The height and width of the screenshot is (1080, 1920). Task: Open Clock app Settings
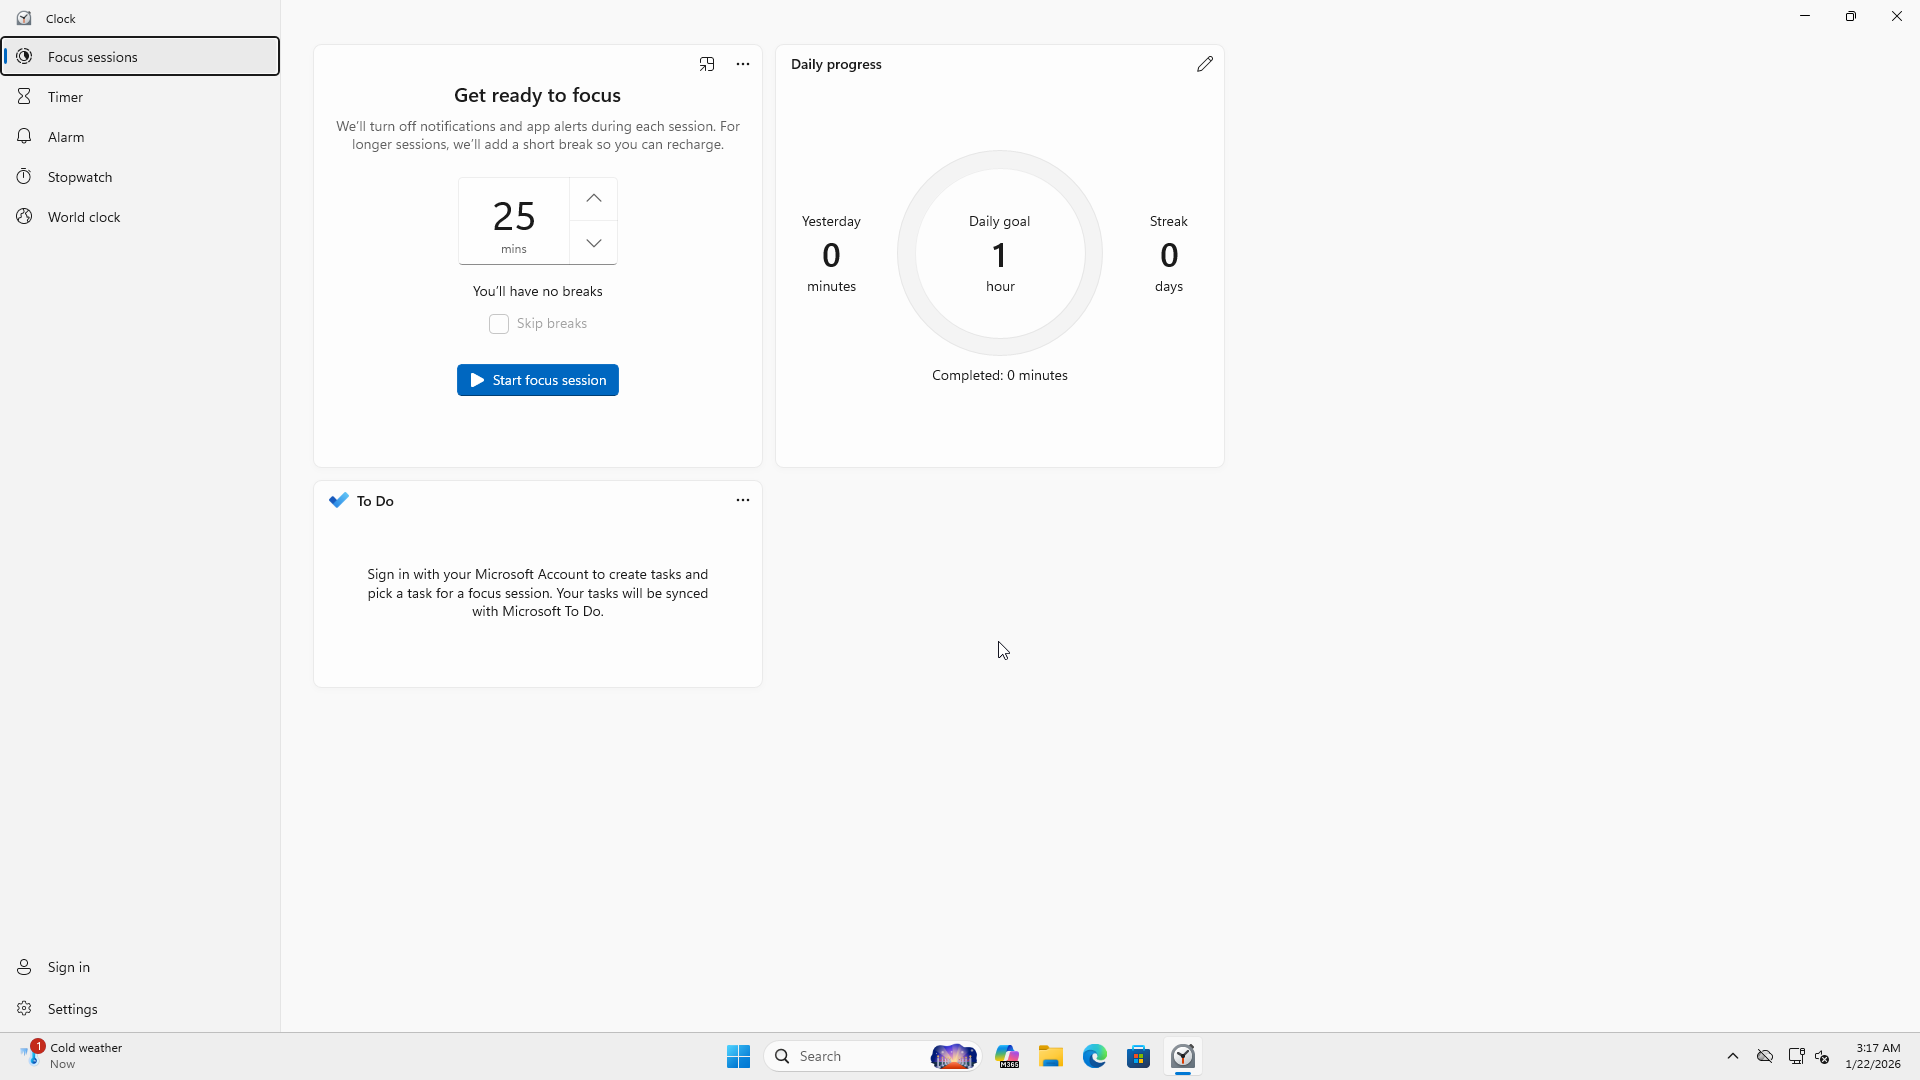pyautogui.click(x=72, y=1009)
